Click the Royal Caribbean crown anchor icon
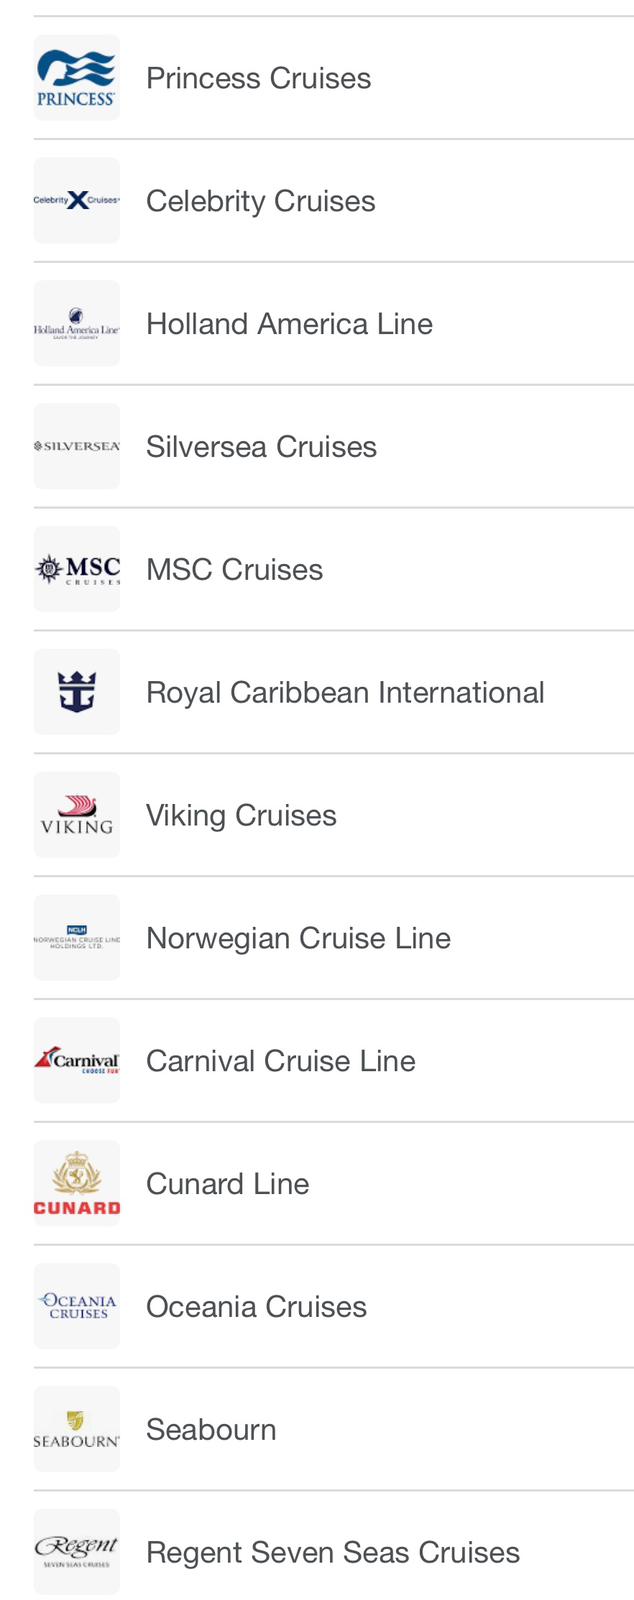 [77, 692]
